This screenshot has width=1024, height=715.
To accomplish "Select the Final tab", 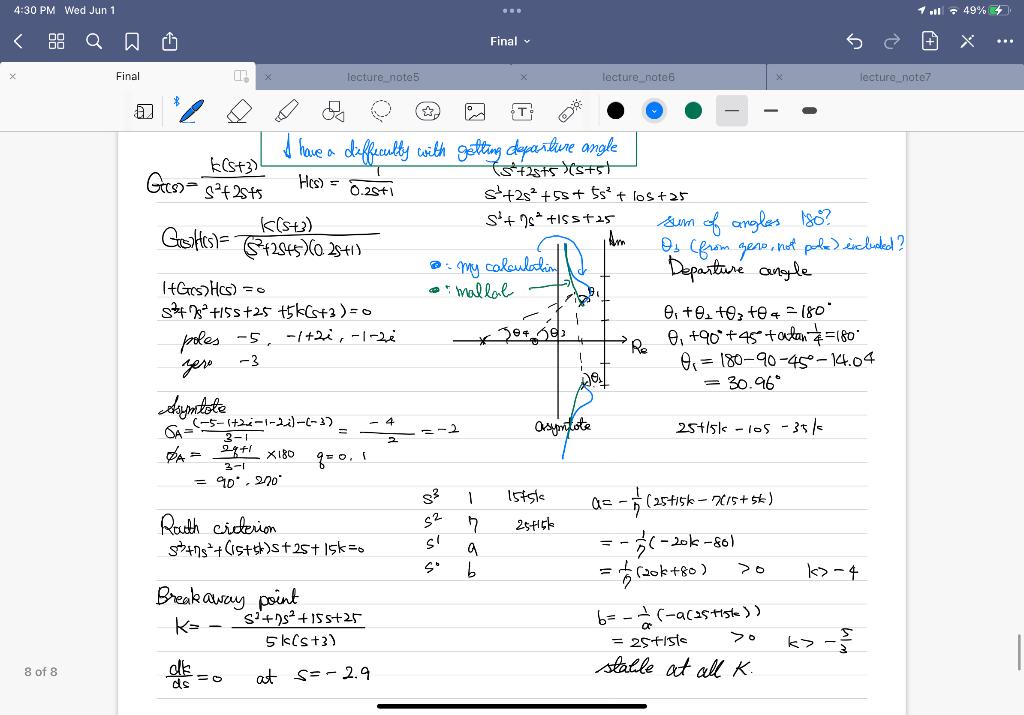I will tap(128, 76).
